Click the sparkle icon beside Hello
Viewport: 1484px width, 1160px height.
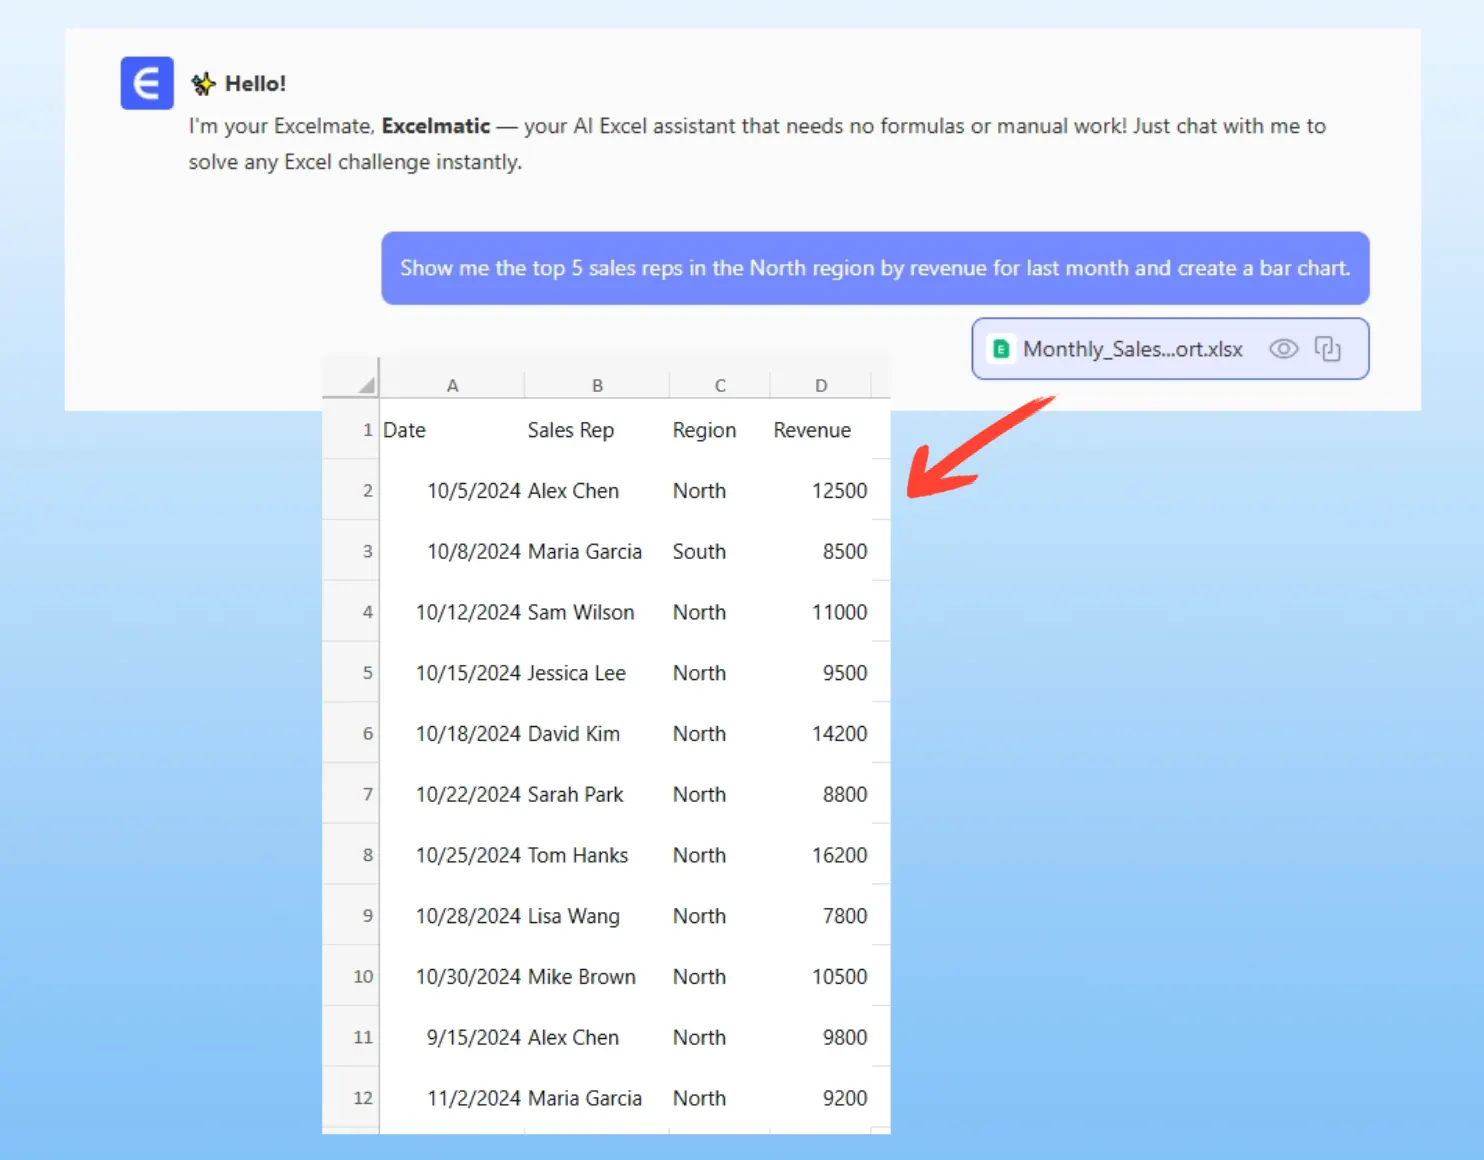(203, 84)
